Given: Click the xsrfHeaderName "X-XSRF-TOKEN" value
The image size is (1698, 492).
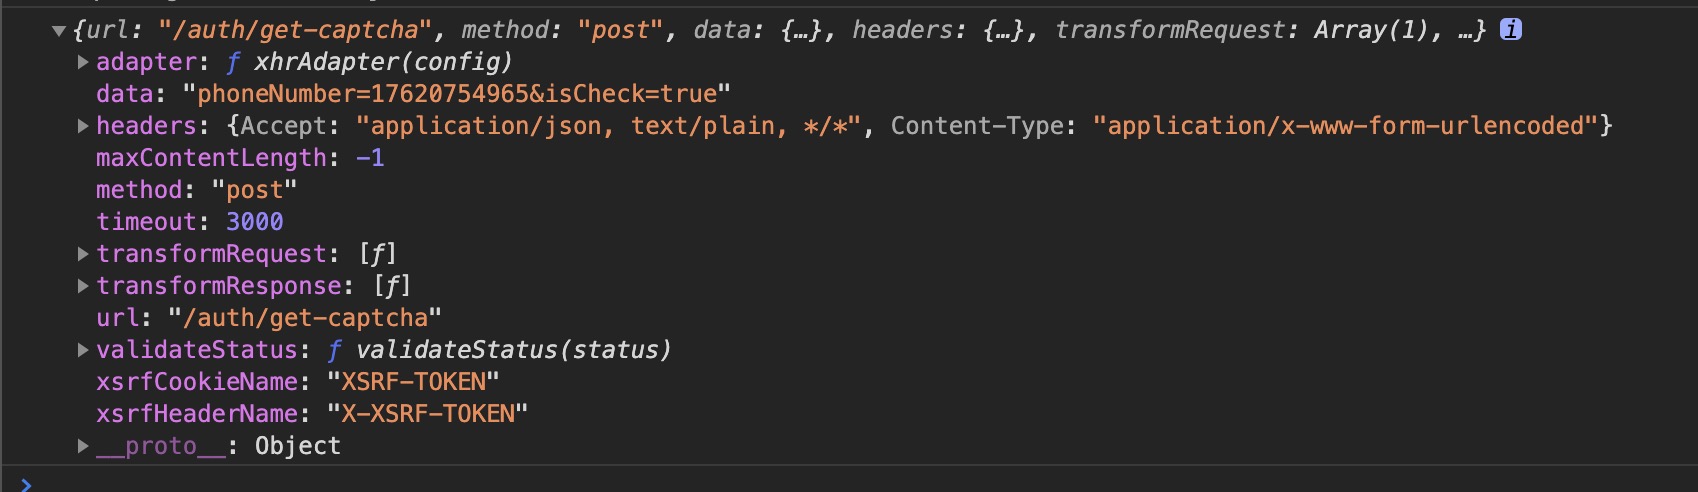Looking at the screenshot, I should coord(427,414).
